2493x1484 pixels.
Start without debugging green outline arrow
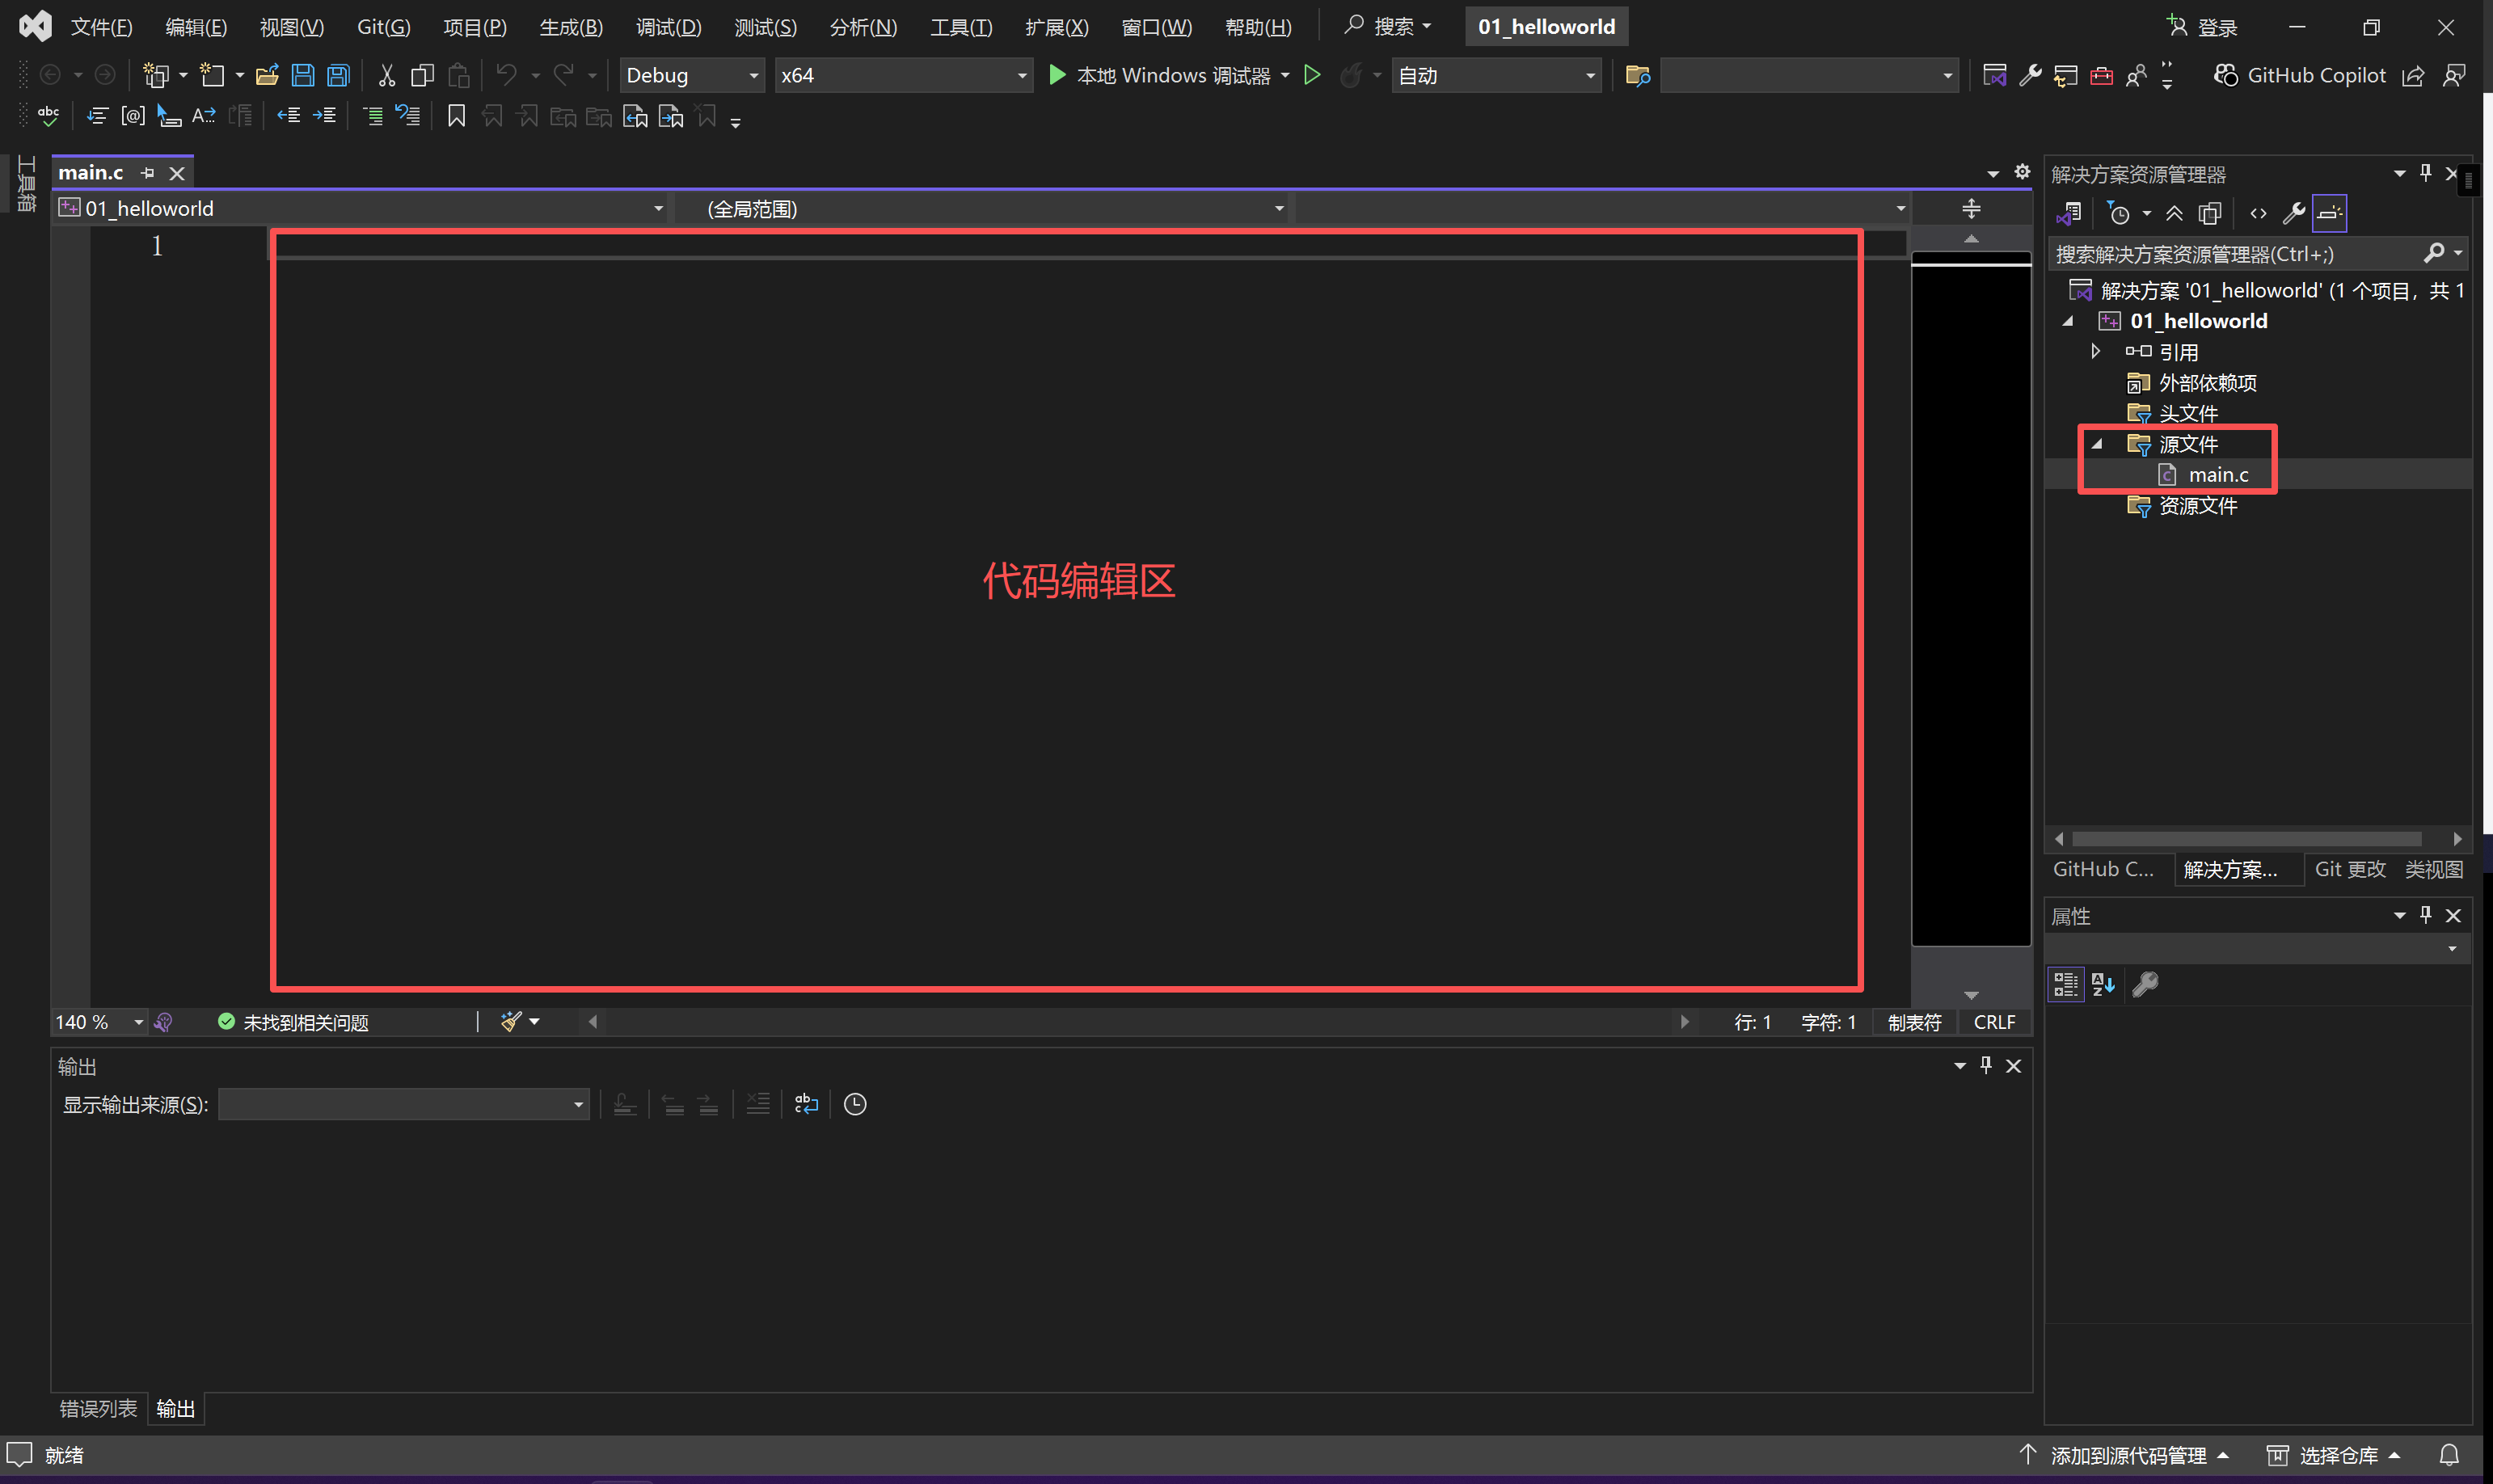[x=1312, y=75]
